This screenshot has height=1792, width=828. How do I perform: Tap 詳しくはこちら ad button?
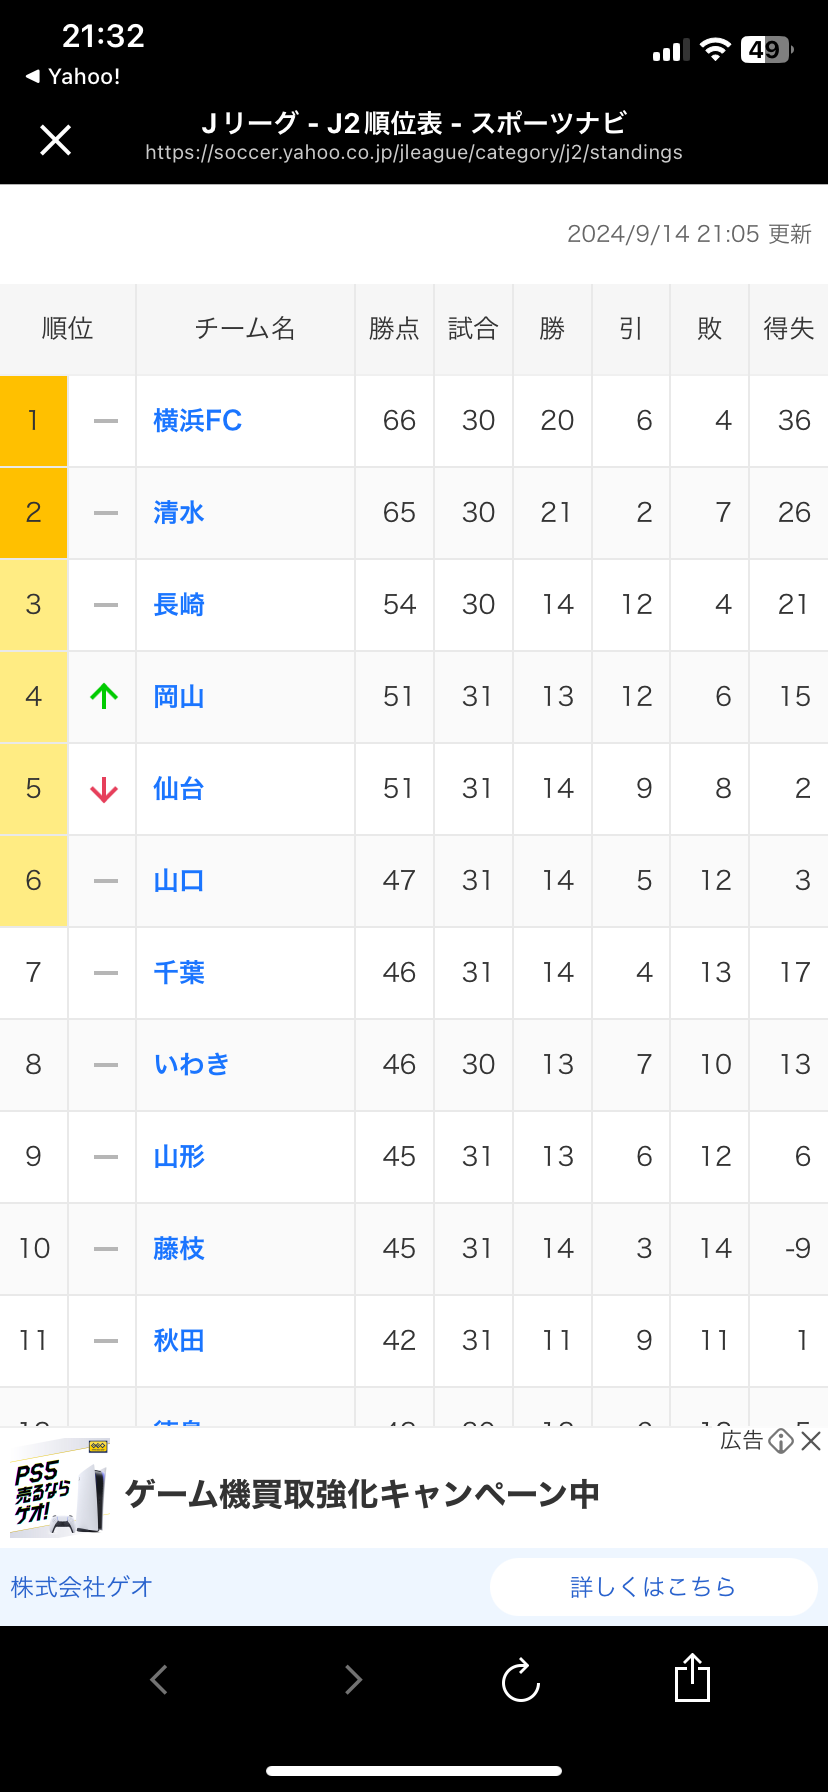coord(653,1587)
